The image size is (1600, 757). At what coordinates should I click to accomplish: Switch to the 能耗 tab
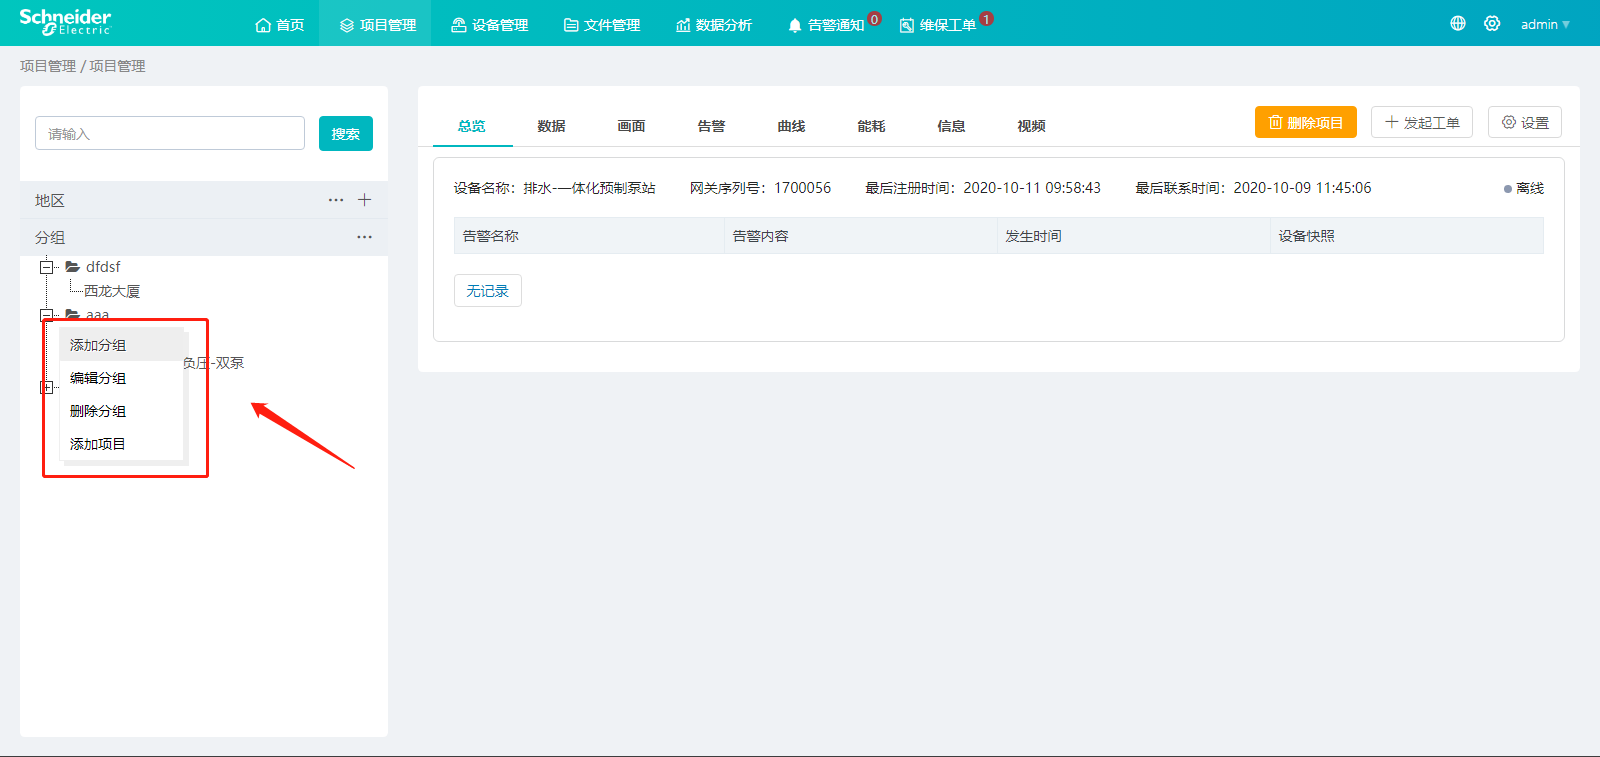coord(872,126)
